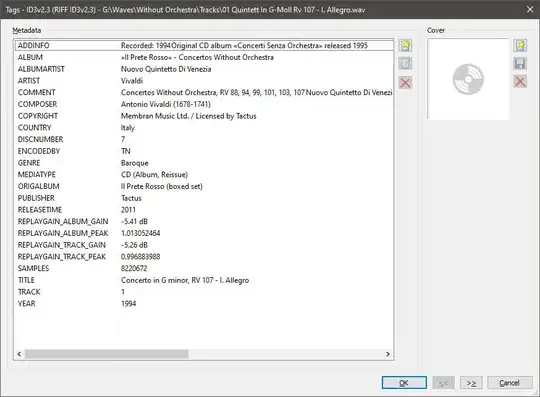Click the value '8220672'
The height and width of the screenshot is (397, 540).
point(134,268)
